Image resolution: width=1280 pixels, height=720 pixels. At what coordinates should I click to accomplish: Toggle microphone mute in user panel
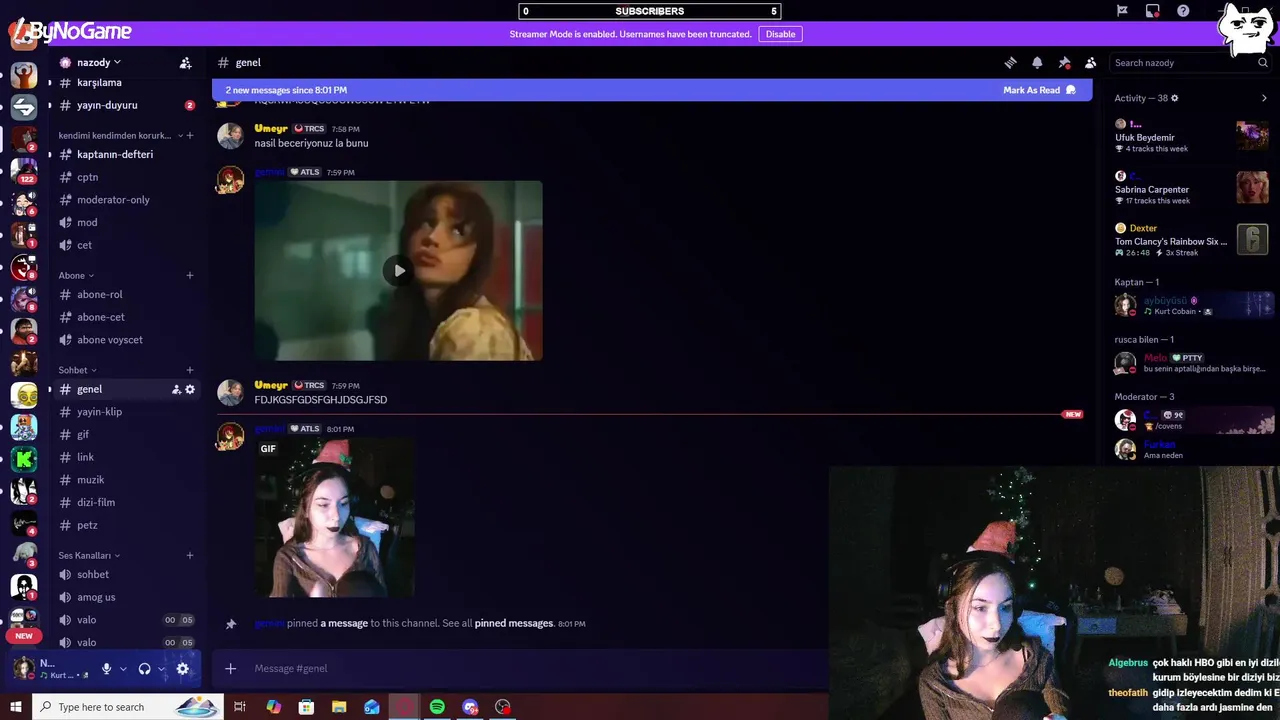click(x=106, y=669)
